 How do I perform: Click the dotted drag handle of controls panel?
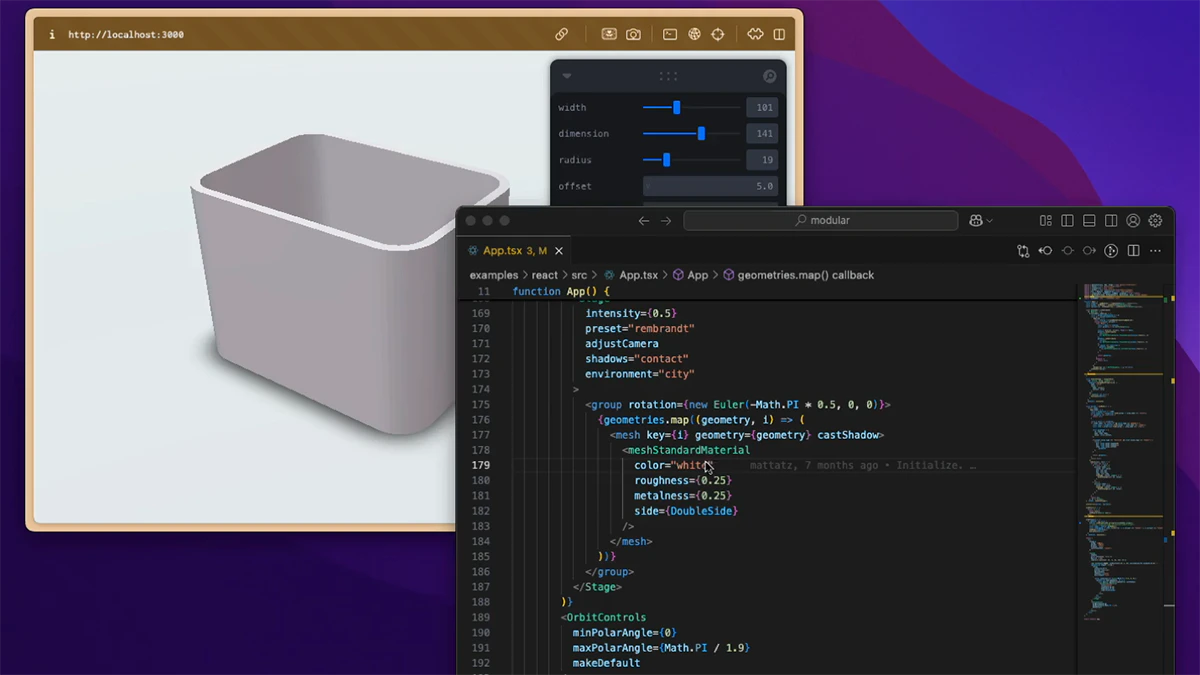pos(668,76)
